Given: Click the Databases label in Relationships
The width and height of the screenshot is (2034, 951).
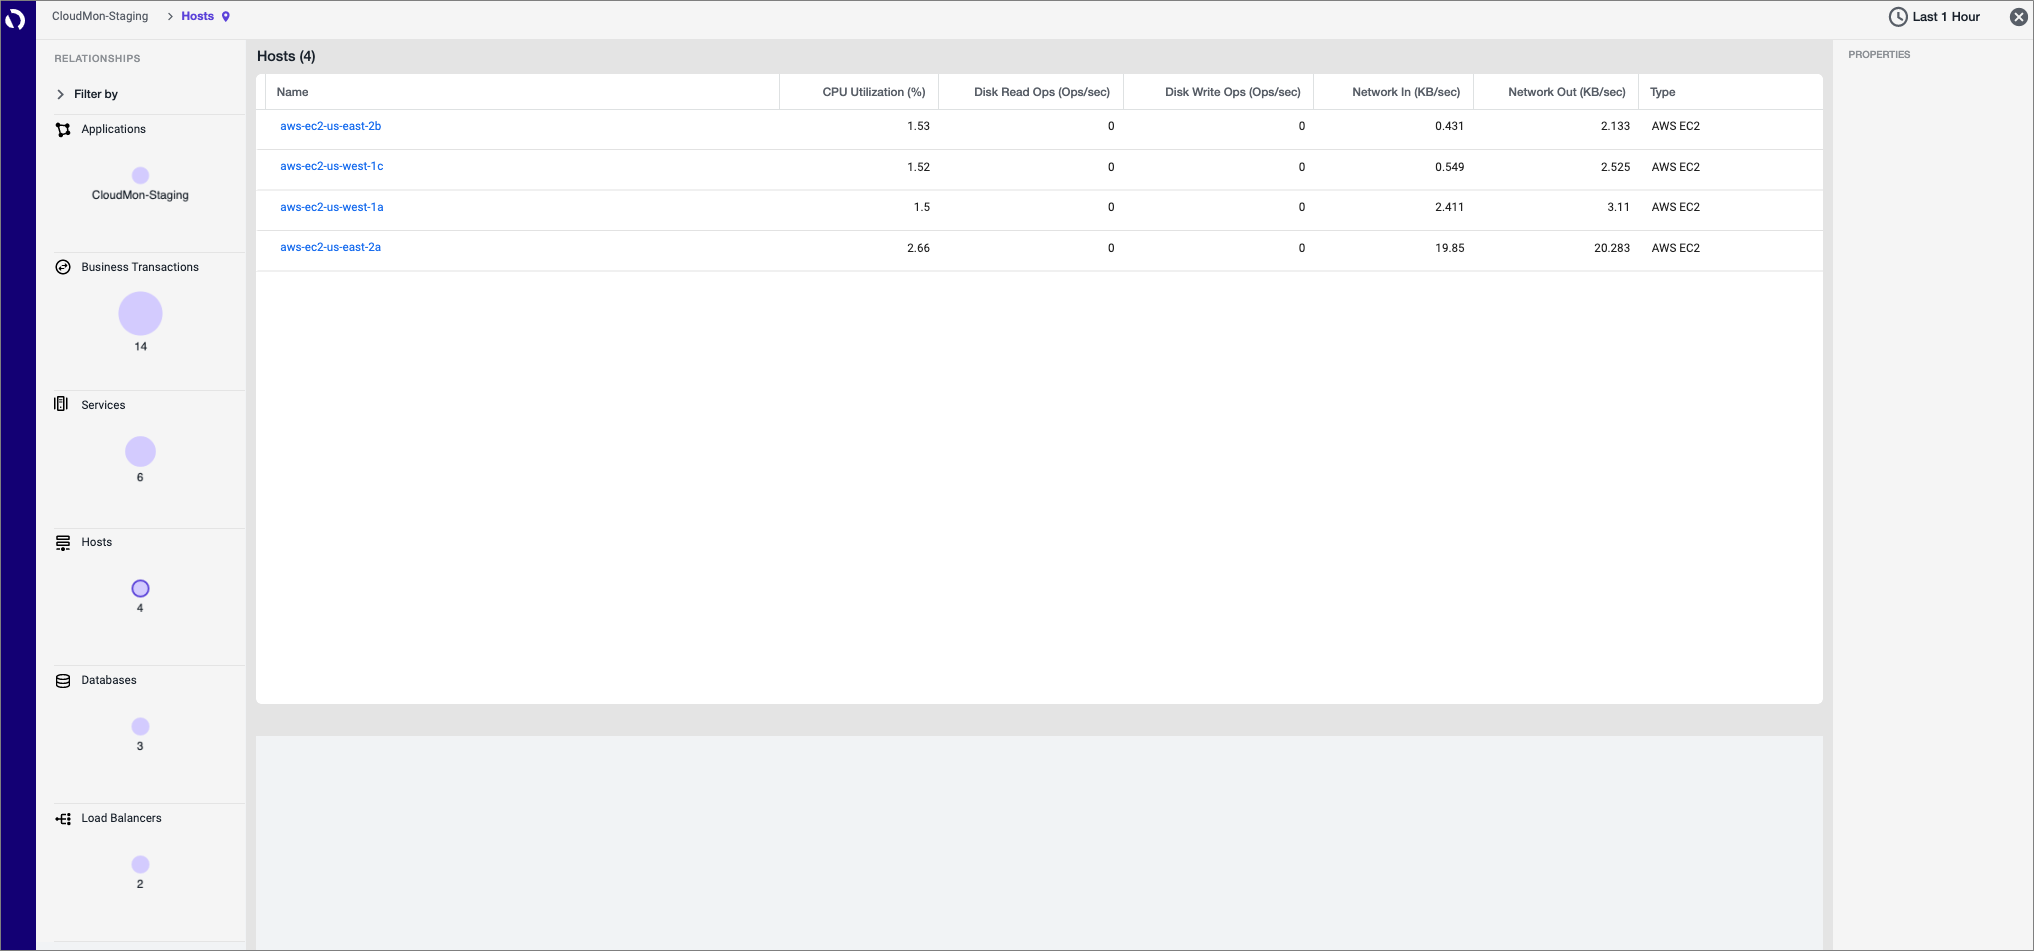Looking at the screenshot, I should click(108, 680).
